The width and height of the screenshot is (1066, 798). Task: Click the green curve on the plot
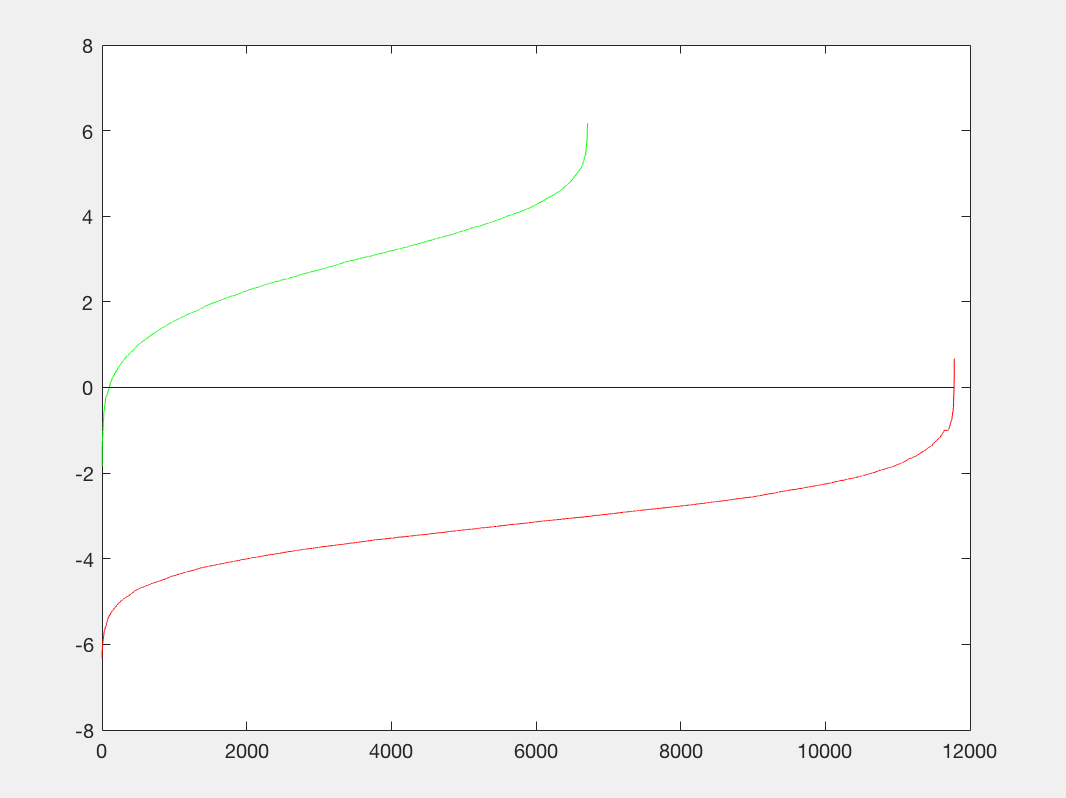391,248
